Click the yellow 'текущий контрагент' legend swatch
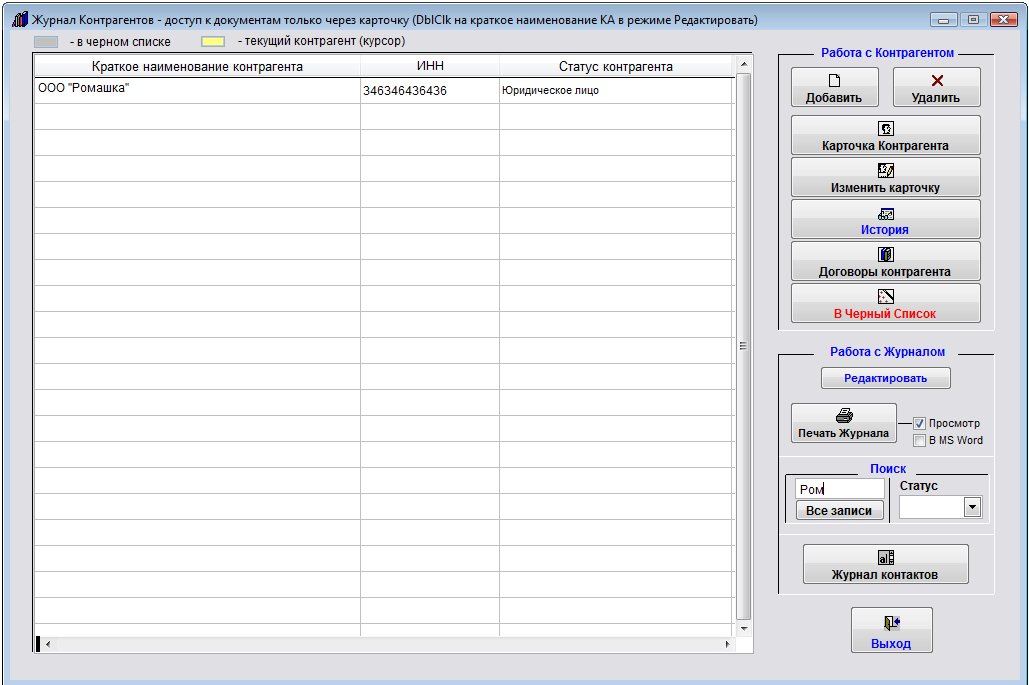 click(x=213, y=41)
